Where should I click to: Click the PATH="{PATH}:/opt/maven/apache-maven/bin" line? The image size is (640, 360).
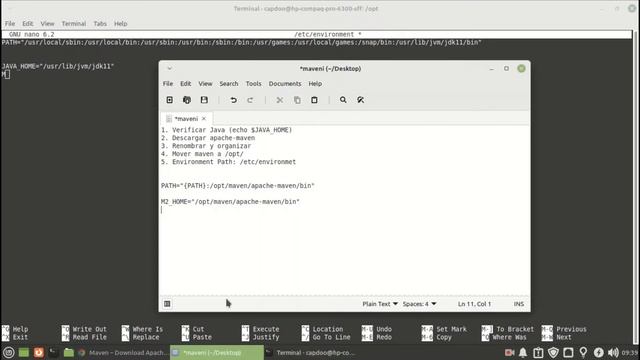click(238, 186)
